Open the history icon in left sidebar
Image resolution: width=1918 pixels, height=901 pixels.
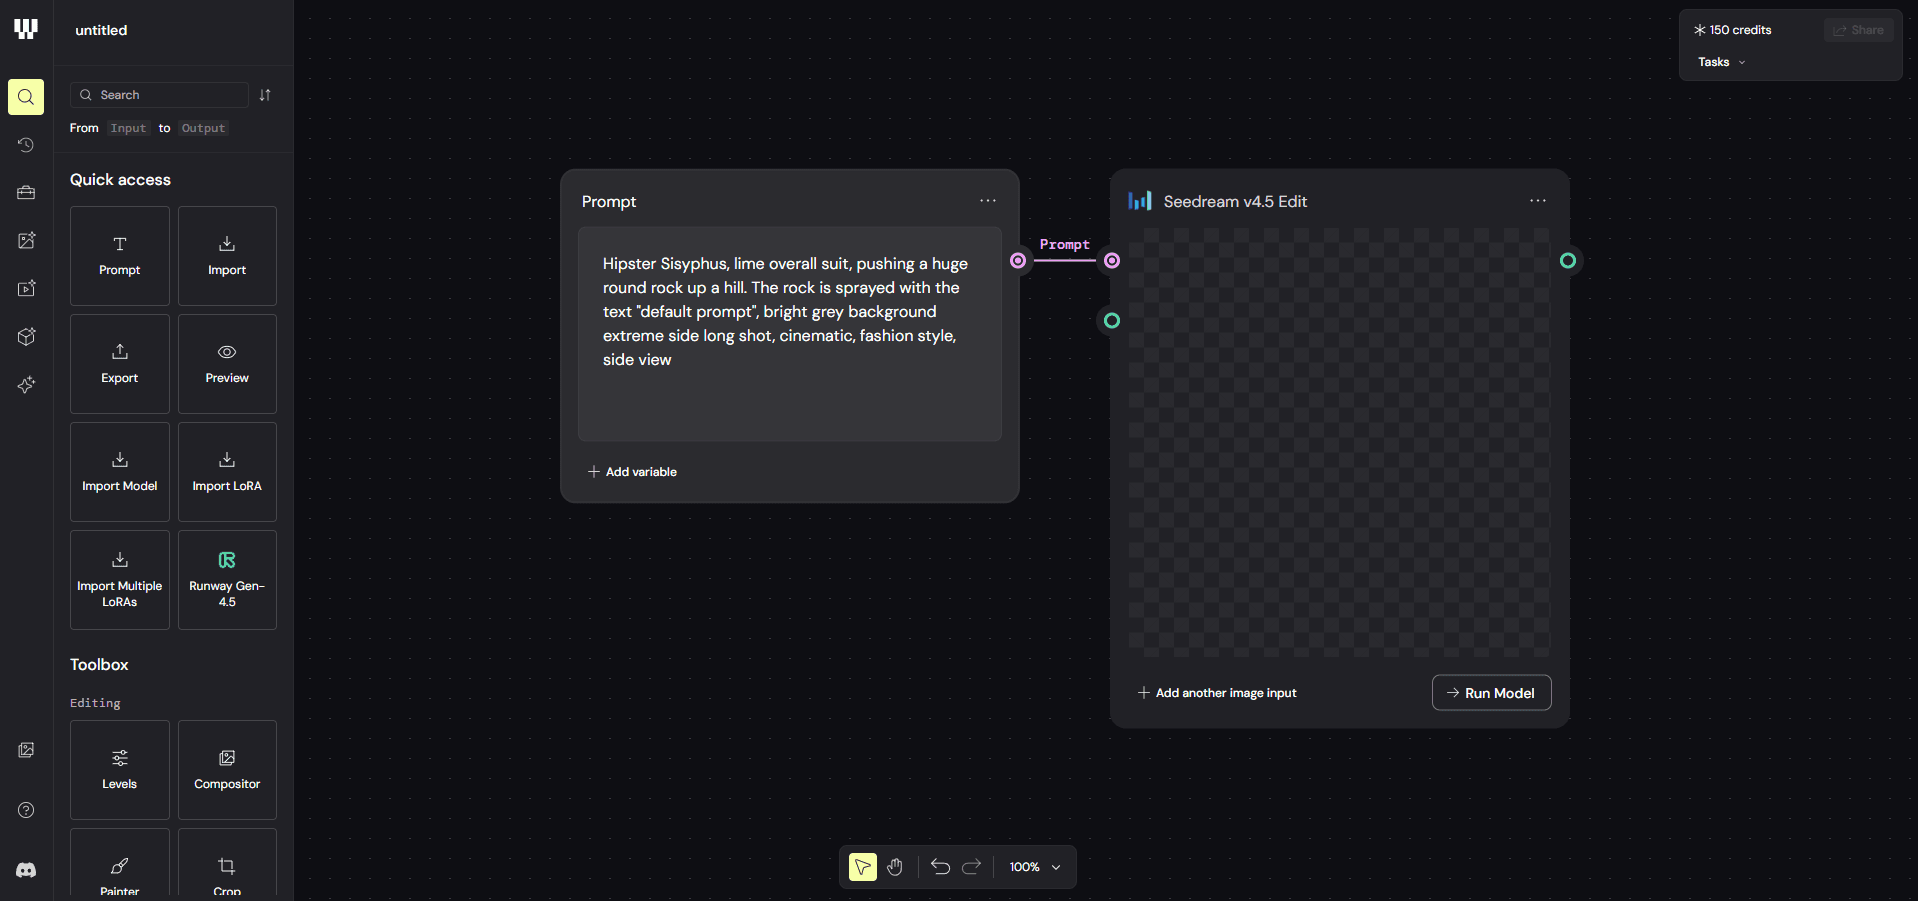(x=26, y=145)
